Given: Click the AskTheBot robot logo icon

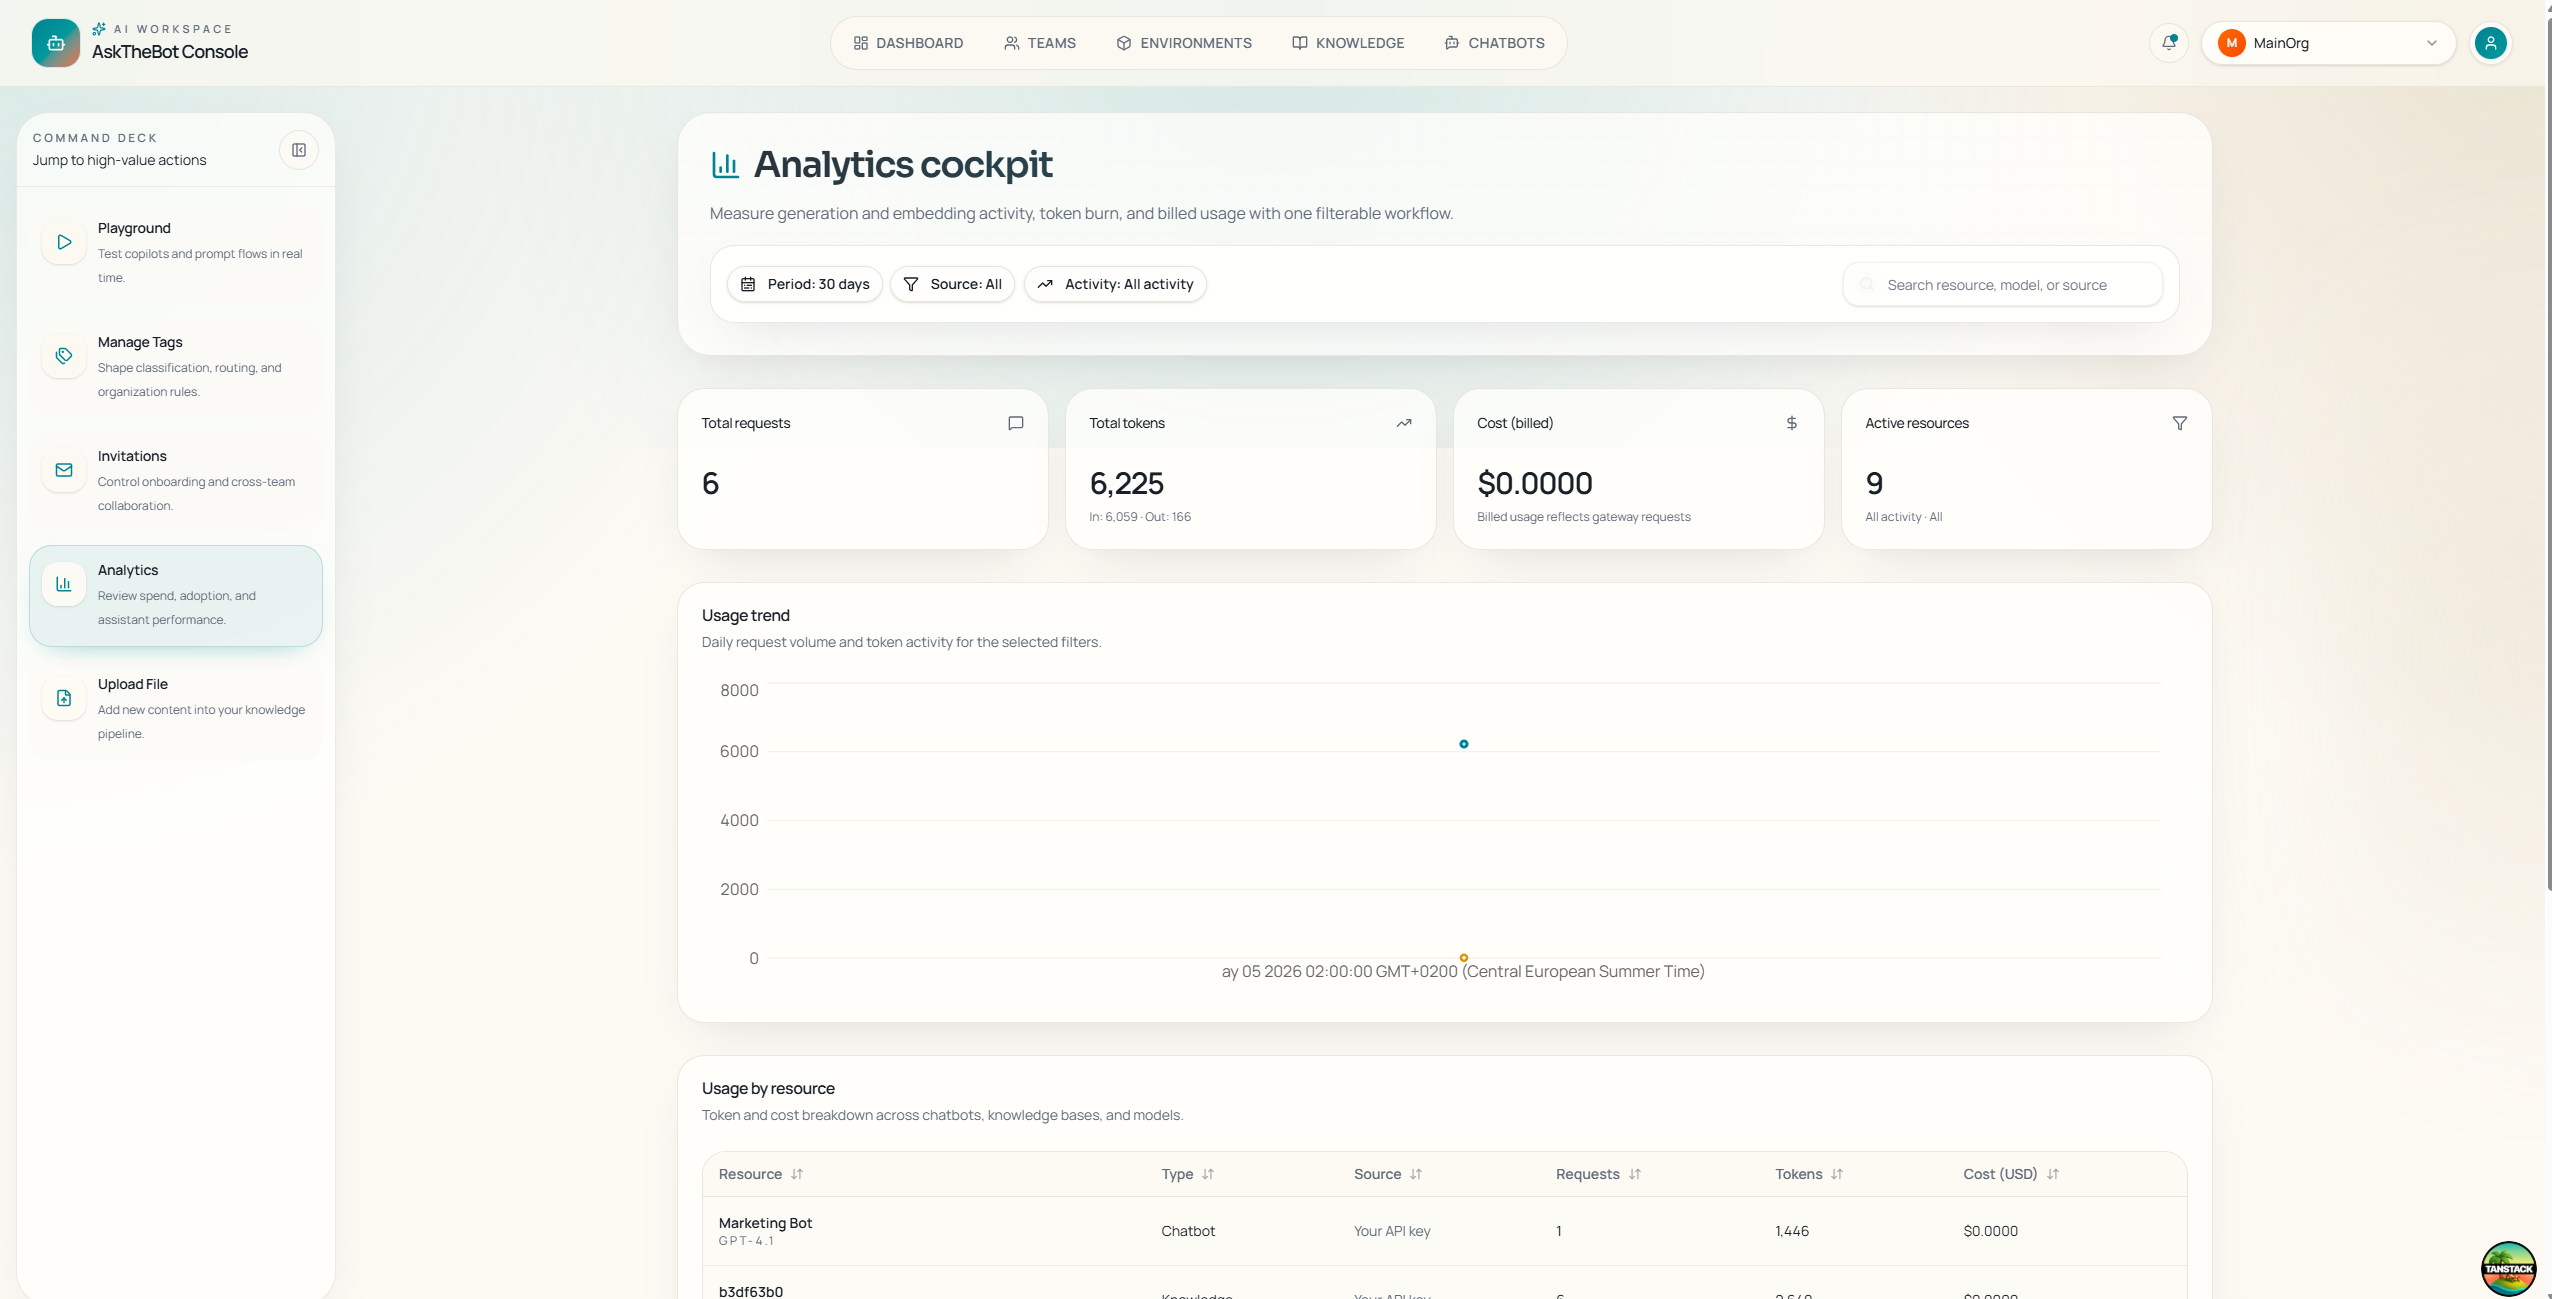Looking at the screenshot, I should click(x=56, y=43).
